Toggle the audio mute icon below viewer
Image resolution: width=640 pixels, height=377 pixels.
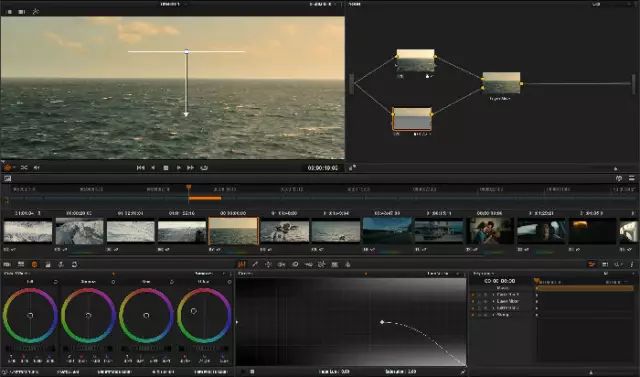36,168
